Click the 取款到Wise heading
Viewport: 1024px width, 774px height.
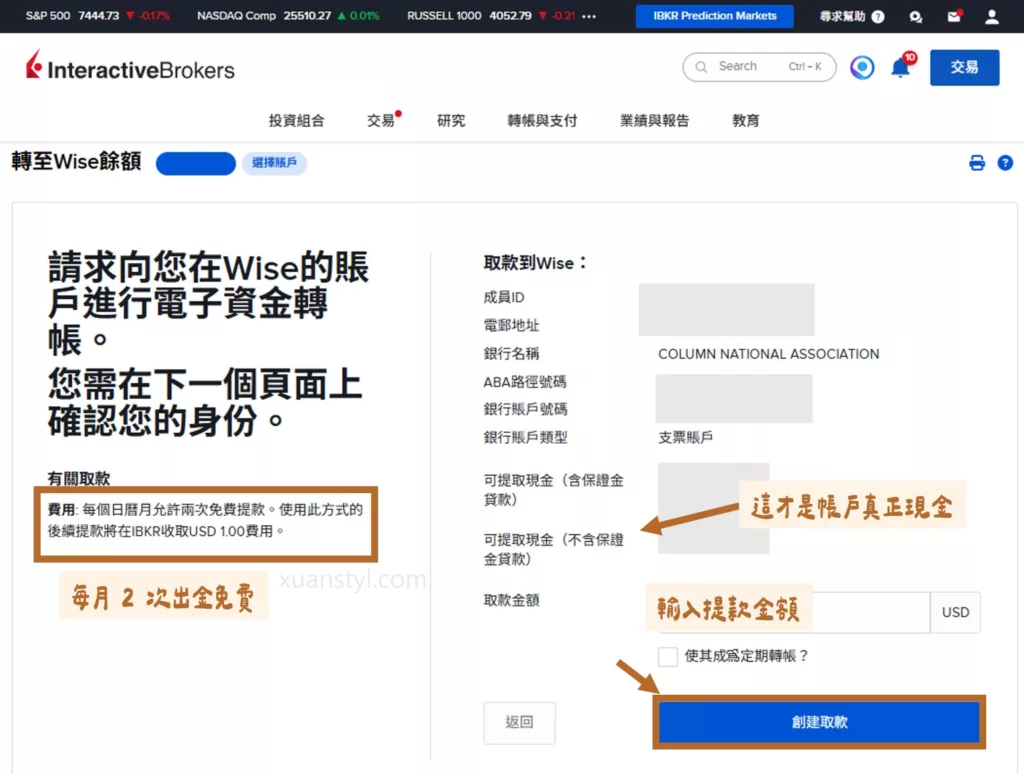click(535, 263)
